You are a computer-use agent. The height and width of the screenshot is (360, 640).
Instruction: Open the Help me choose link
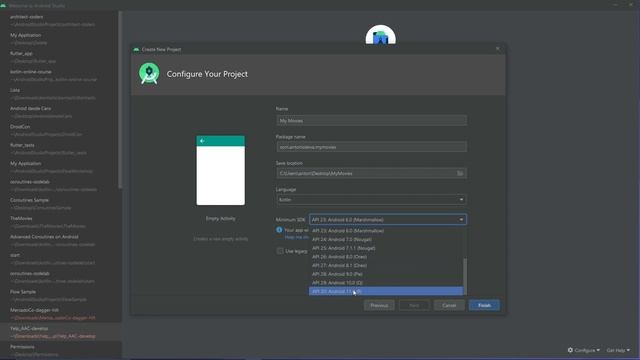click(x=297, y=237)
